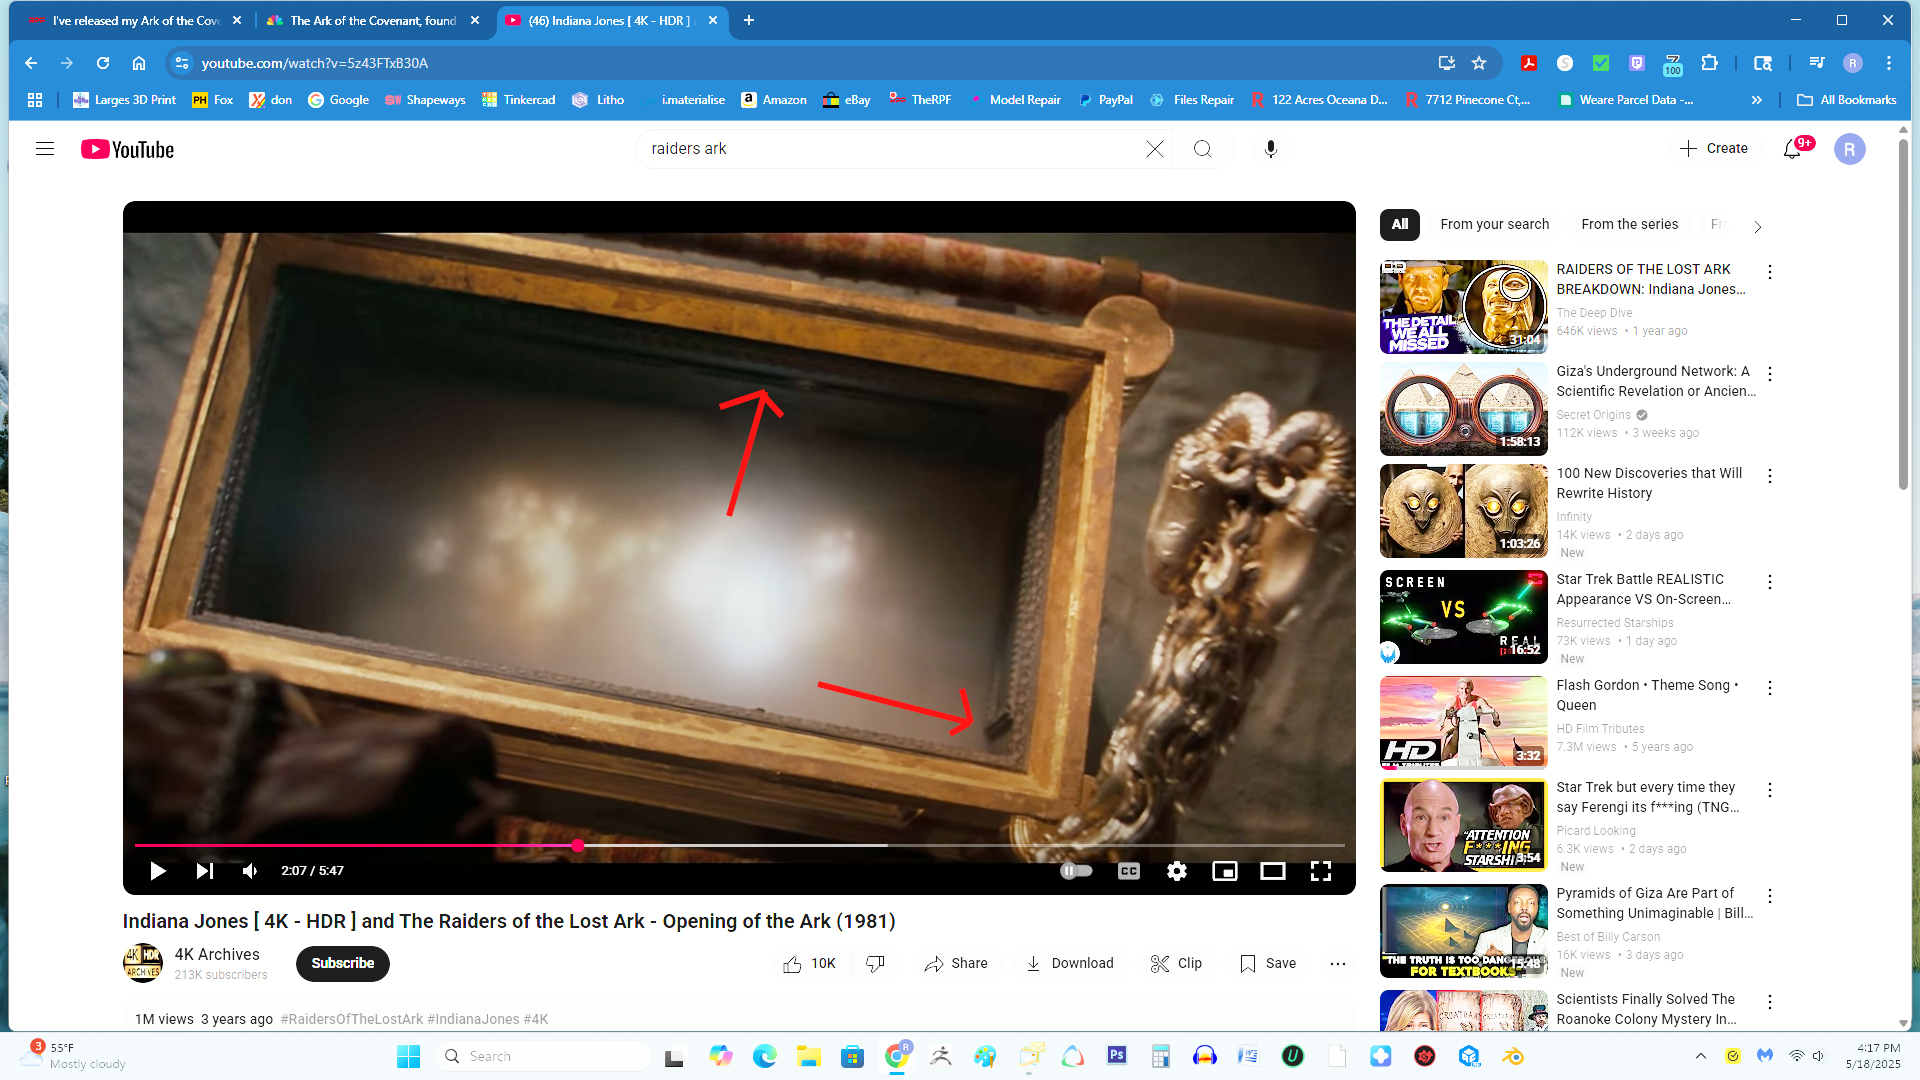The width and height of the screenshot is (1920, 1080).
Task: Toggle closed captions CC button
Action: coord(1128,871)
